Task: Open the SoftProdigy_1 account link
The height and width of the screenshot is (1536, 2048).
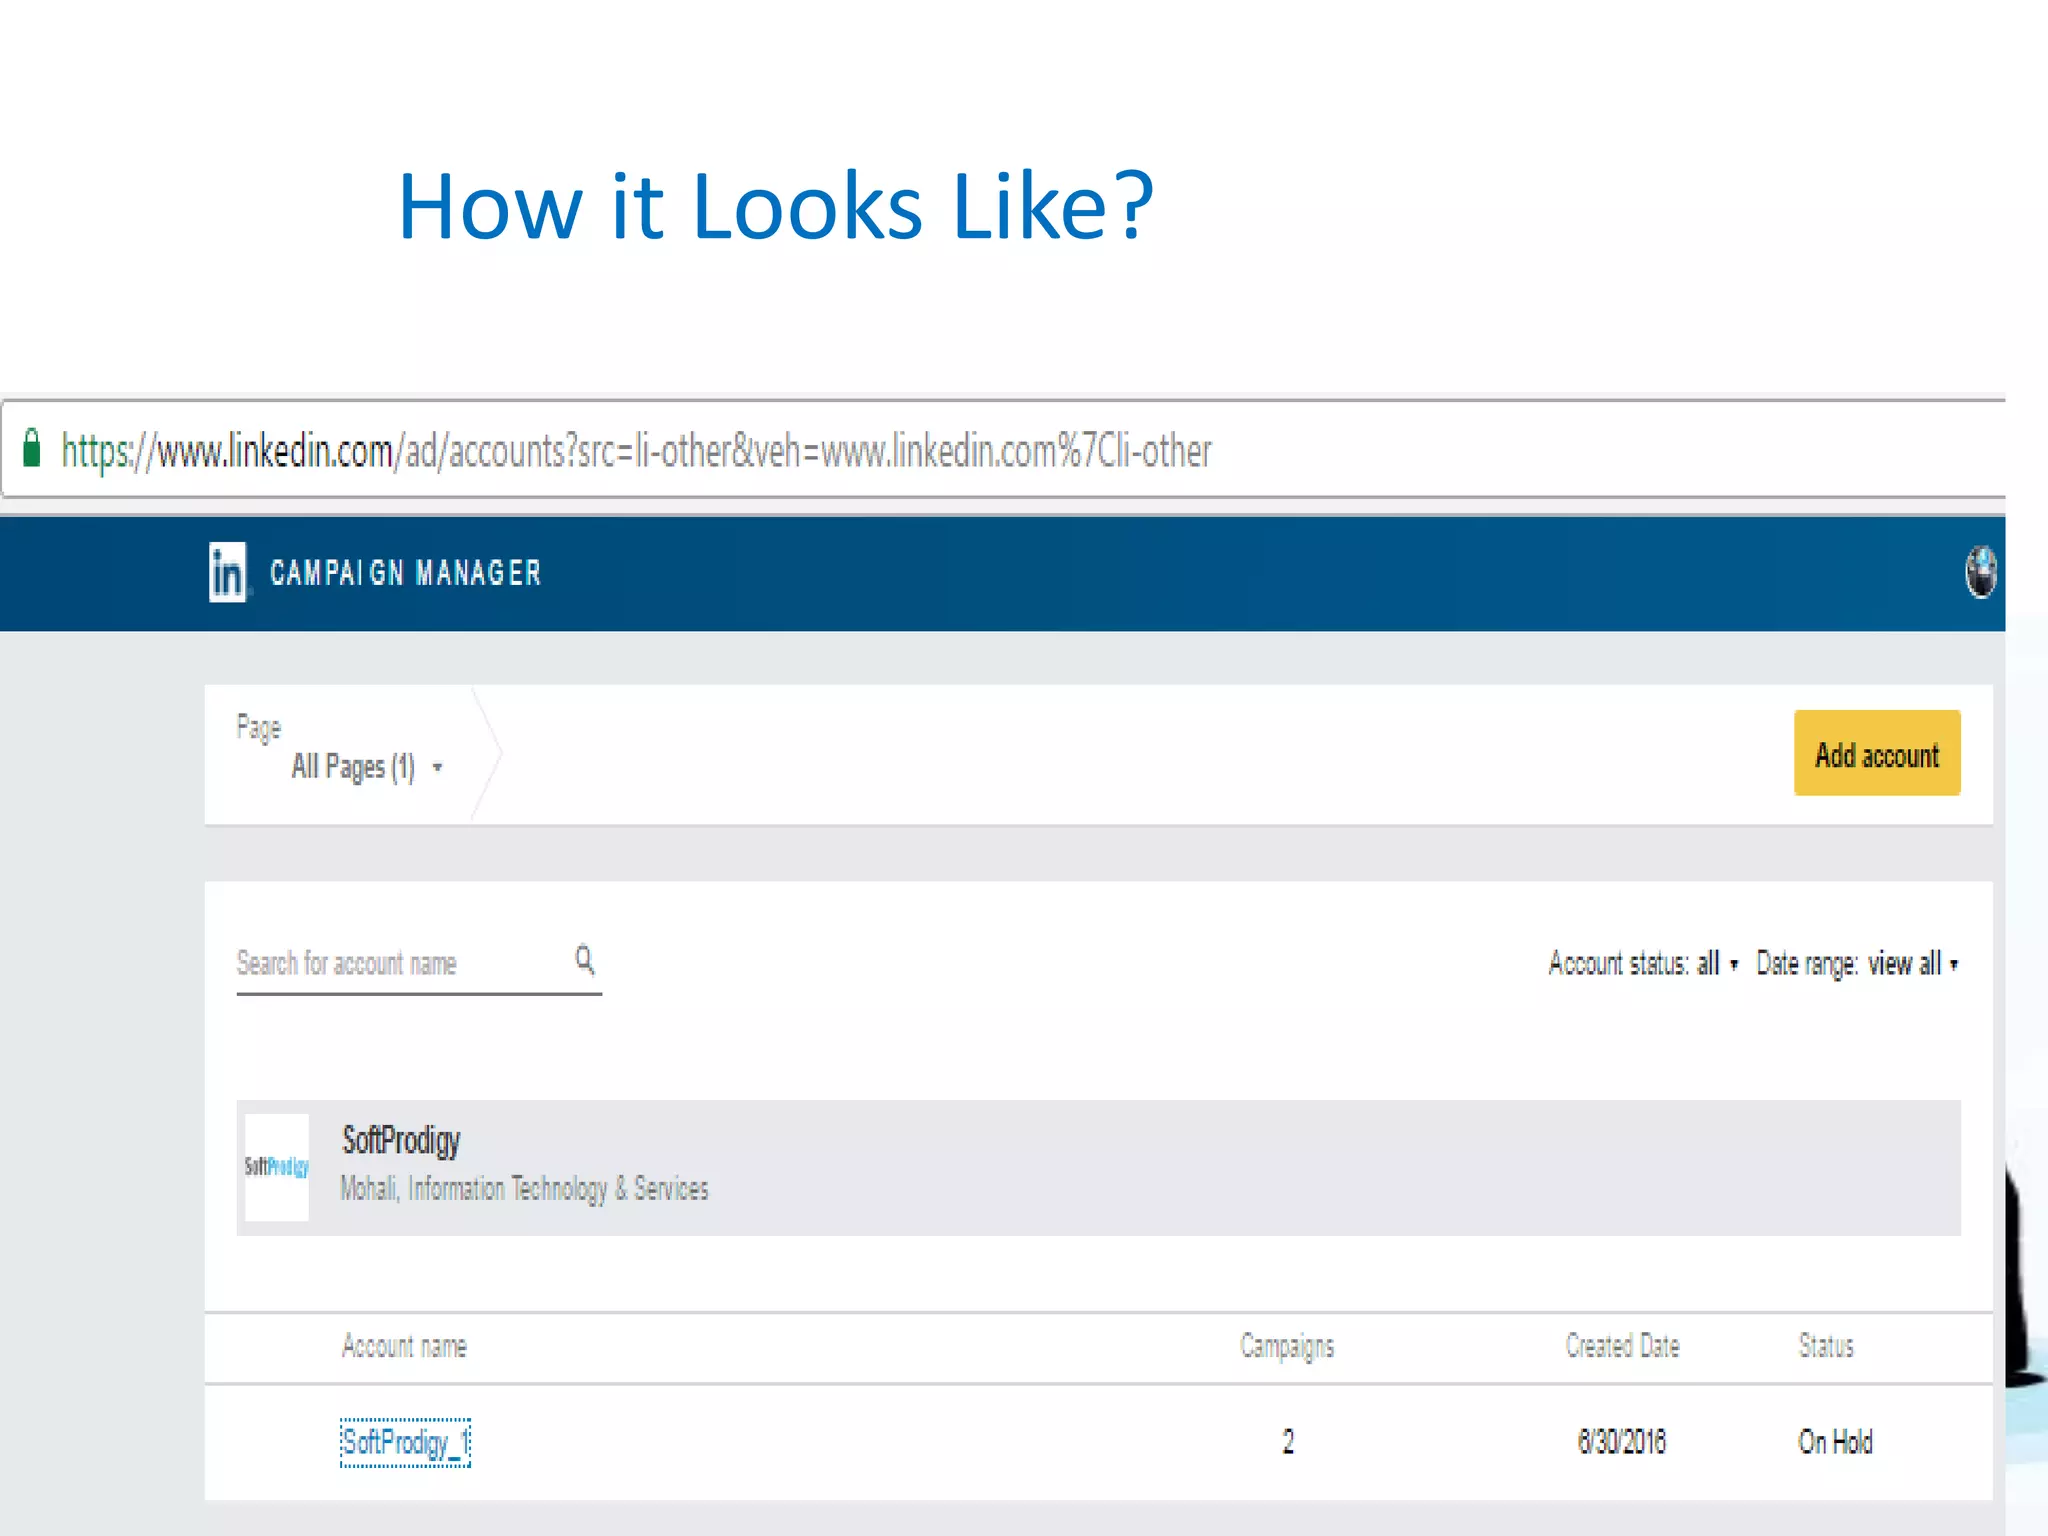Action: click(405, 1442)
